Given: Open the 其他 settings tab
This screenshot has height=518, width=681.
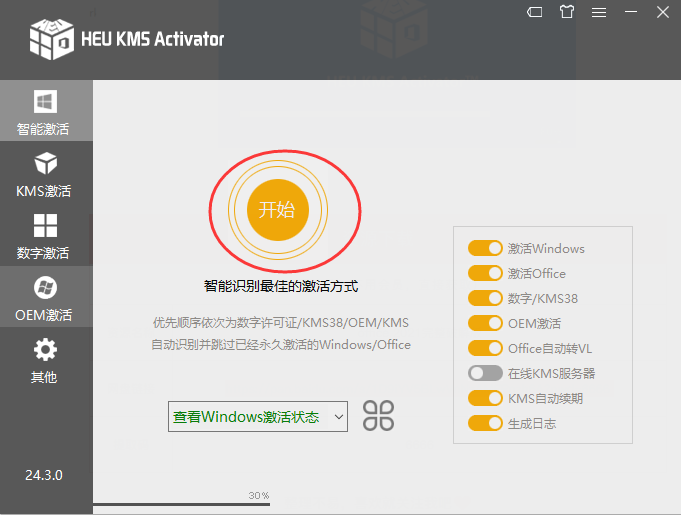Looking at the screenshot, I should point(46,359).
